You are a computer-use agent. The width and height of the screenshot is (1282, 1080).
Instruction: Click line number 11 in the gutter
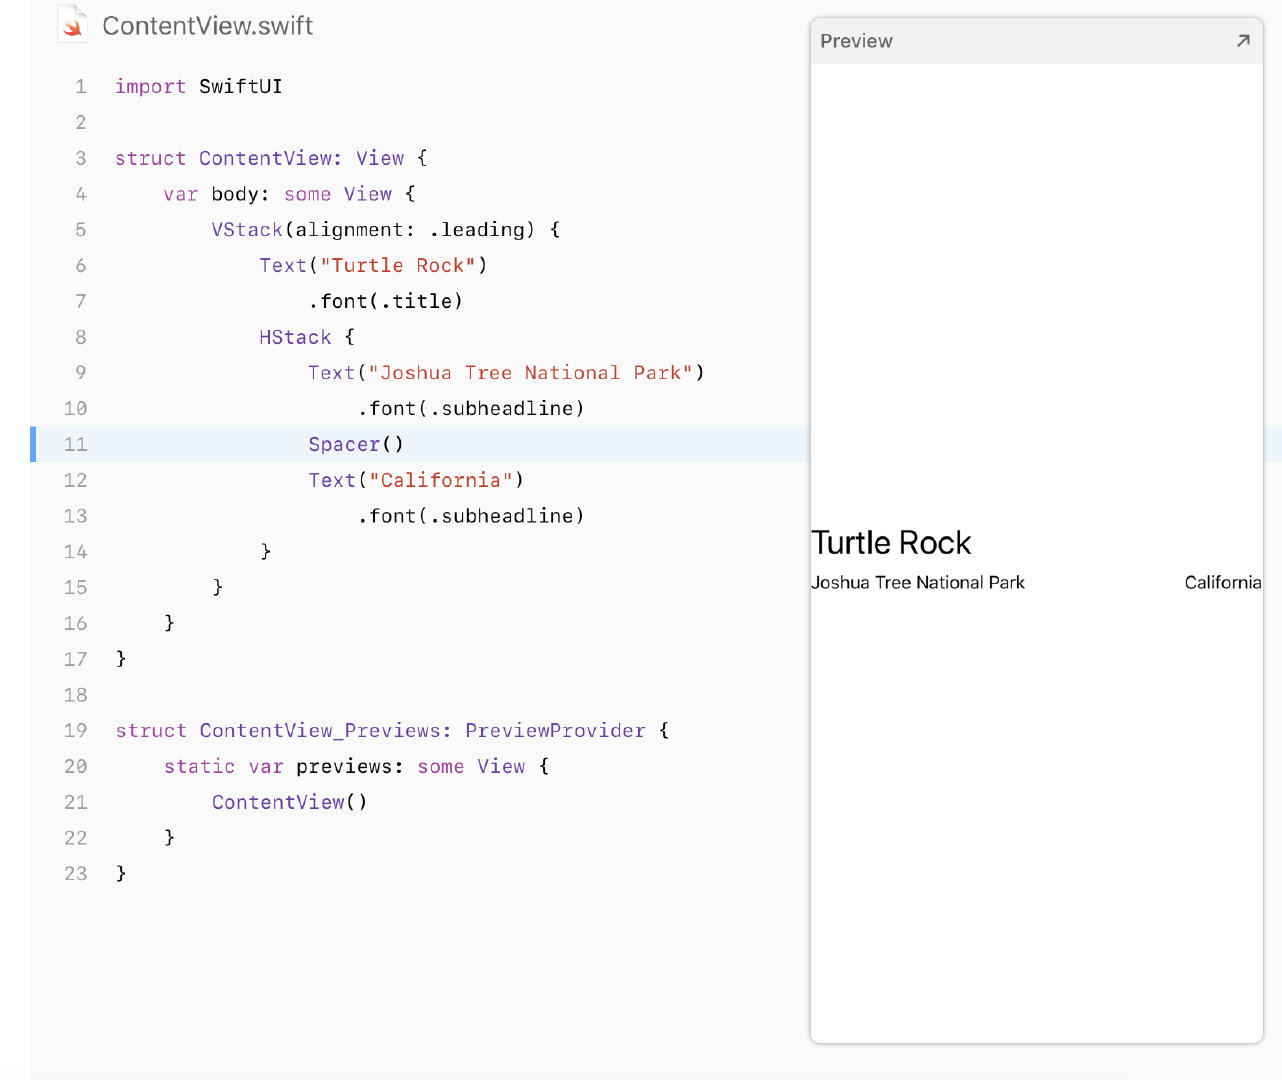point(75,444)
